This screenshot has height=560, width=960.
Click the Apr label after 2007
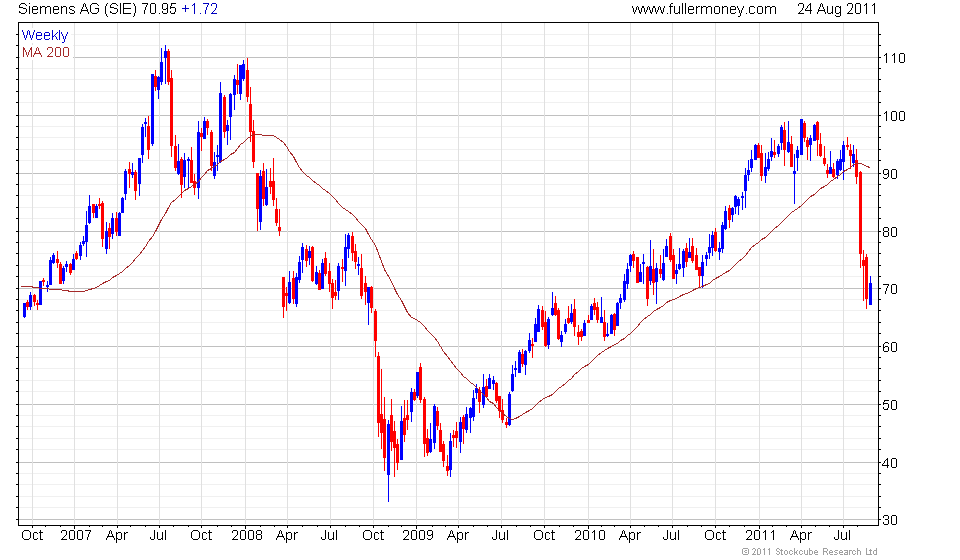116,535
